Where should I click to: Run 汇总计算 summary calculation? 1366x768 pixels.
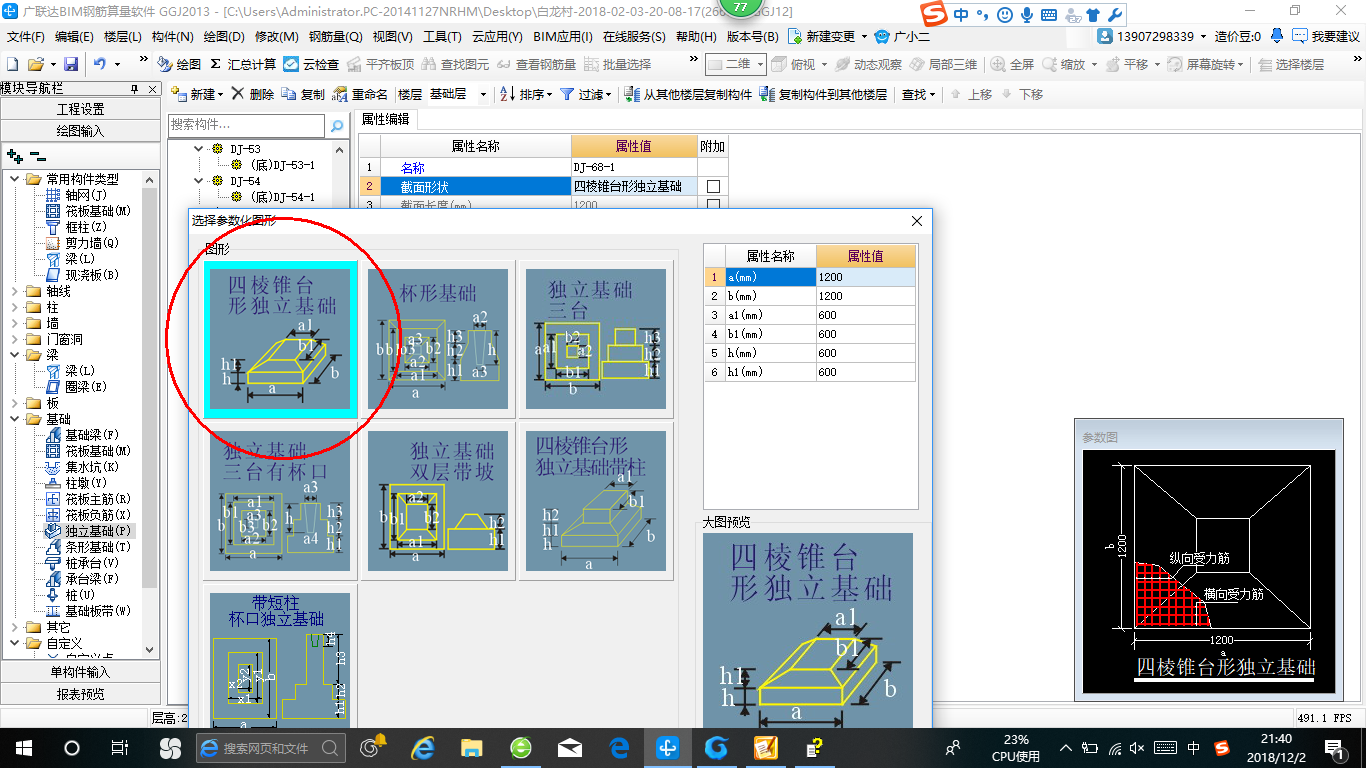[243, 64]
